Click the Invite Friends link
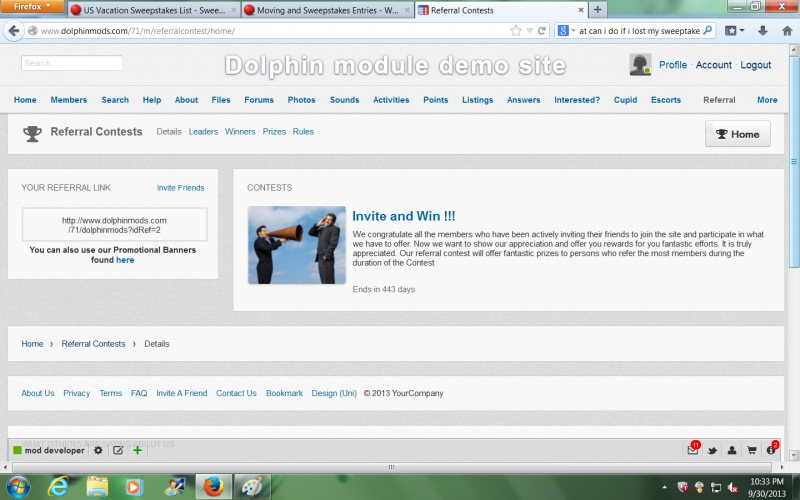The width and height of the screenshot is (800, 500). coord(181,188)
